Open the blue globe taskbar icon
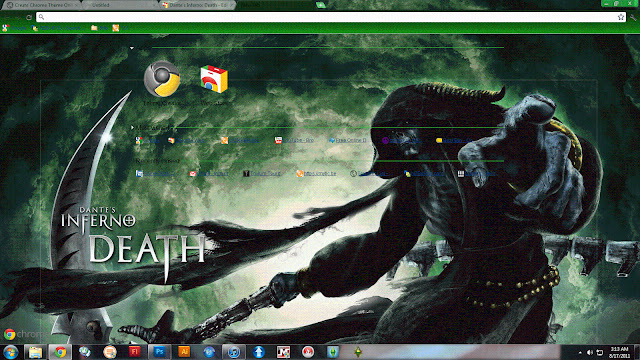Viewport: 640px width, 360px height. click(x=209, y=352)
